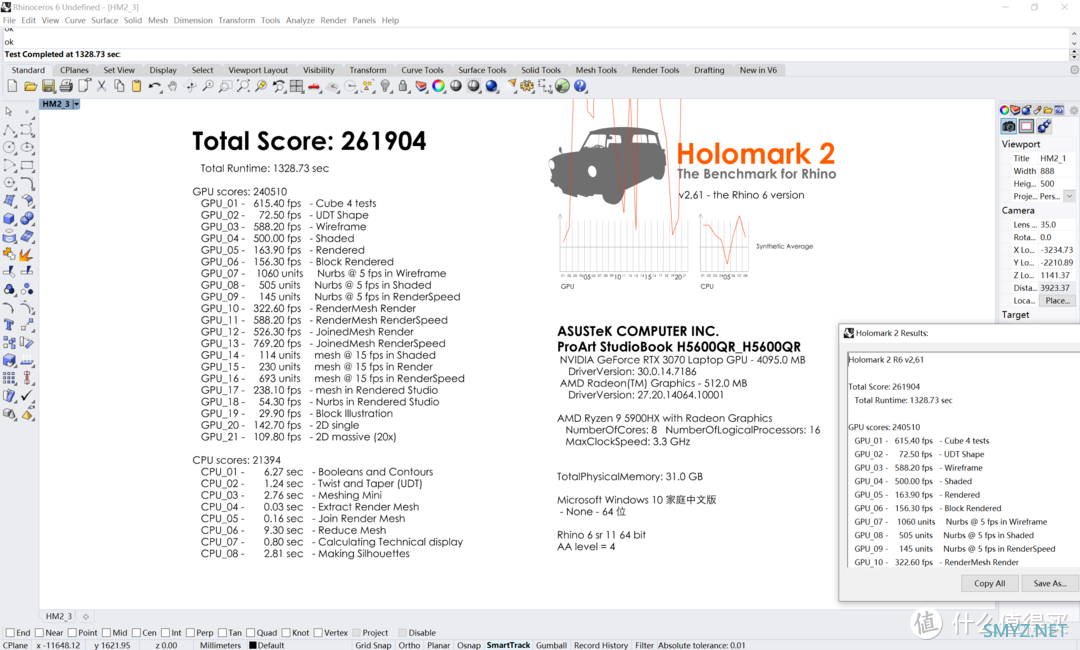This screenshot has width=1080, height=650.
Task: Select the HM2_3 viewport tab at bottom
Action: click(59, 616)
